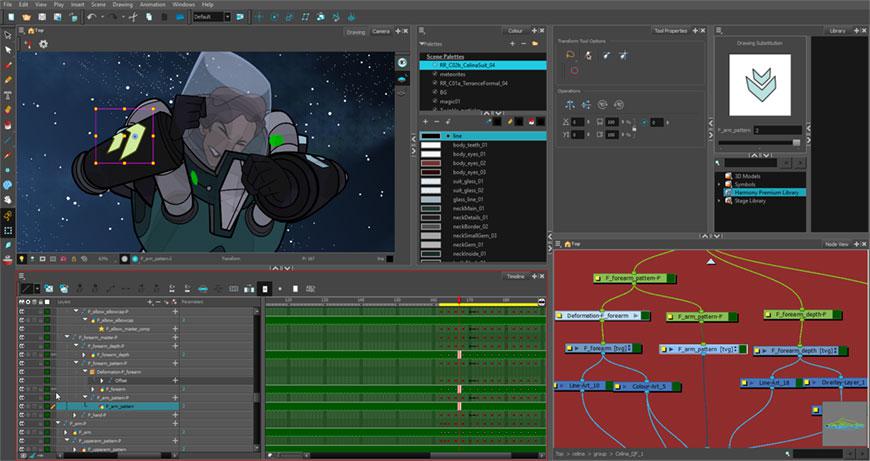
Task: Click the New scene icon in top toolbar
Action: point(11,17)
